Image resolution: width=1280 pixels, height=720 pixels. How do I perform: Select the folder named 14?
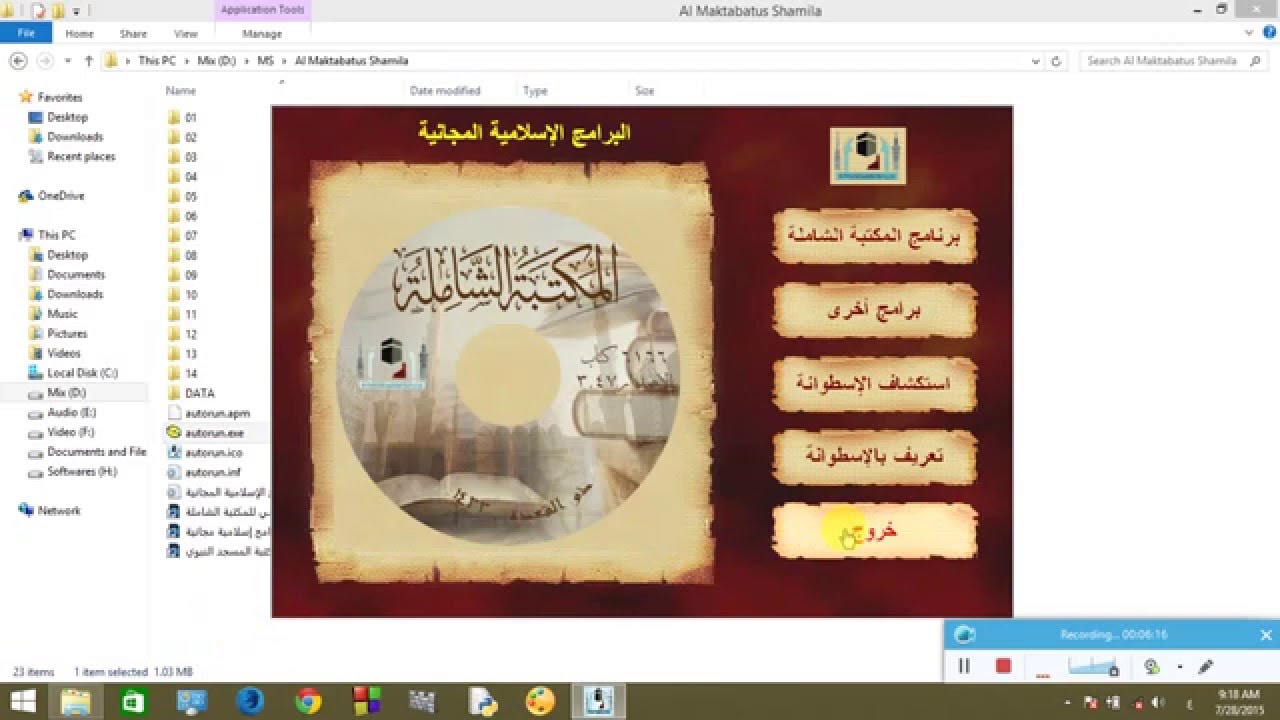click(183, 373)
